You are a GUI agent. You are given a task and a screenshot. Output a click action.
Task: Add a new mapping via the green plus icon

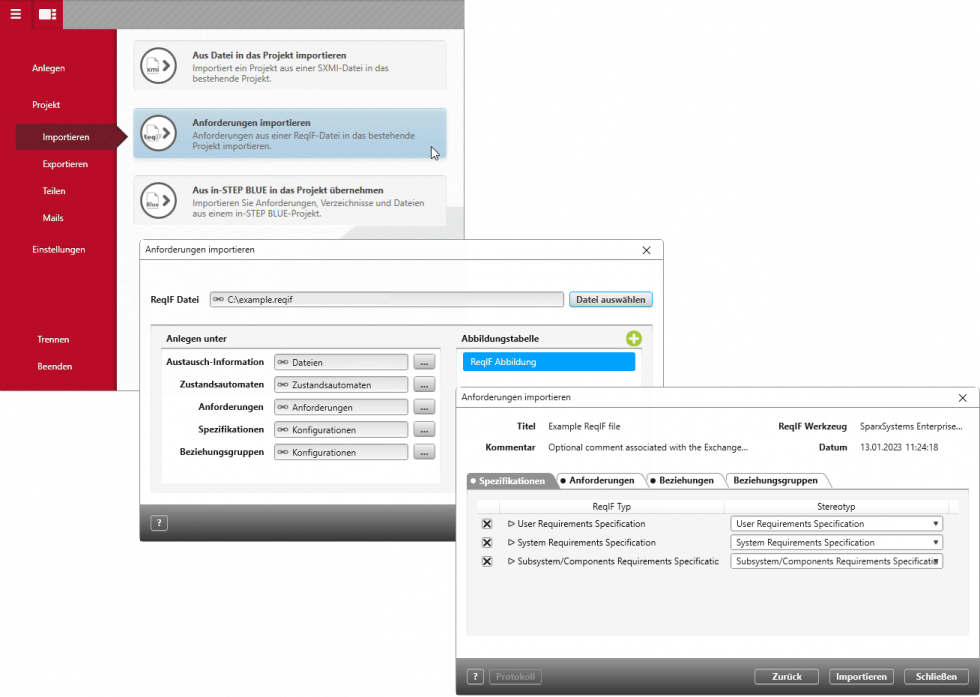click(x=633, y=339)
